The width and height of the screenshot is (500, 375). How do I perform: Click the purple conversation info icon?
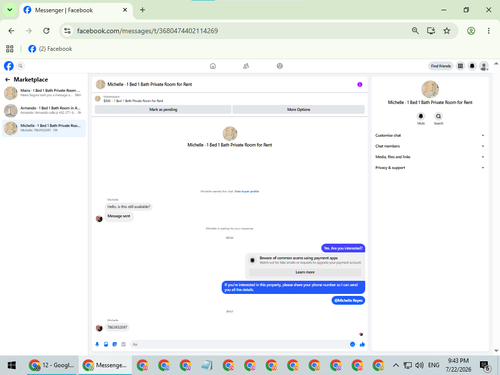click(360, 84)
